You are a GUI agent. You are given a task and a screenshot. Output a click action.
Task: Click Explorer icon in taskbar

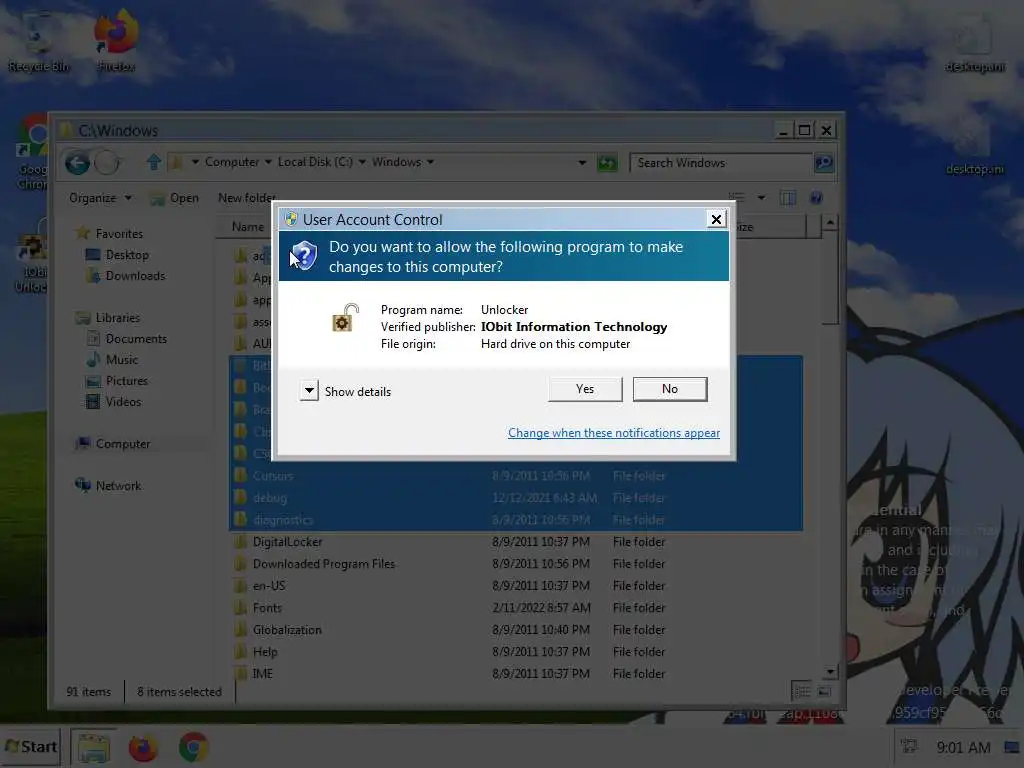93,747
